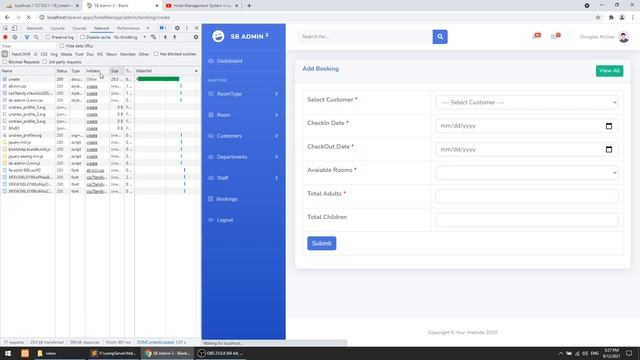Open DevTools main settings gear
This screenshot has height=360, width=640.
pos(177,28)
